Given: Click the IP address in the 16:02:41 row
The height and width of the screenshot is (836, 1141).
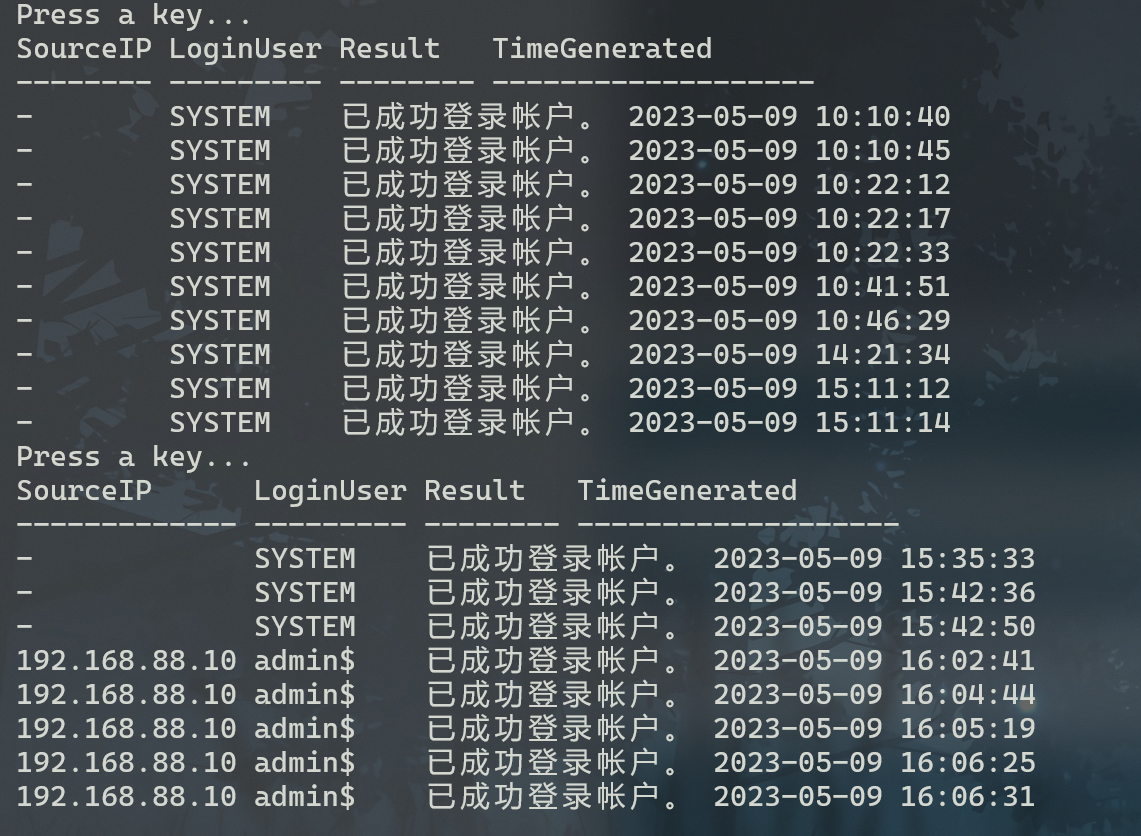Looking at the screenshot, I should [126, 661].
